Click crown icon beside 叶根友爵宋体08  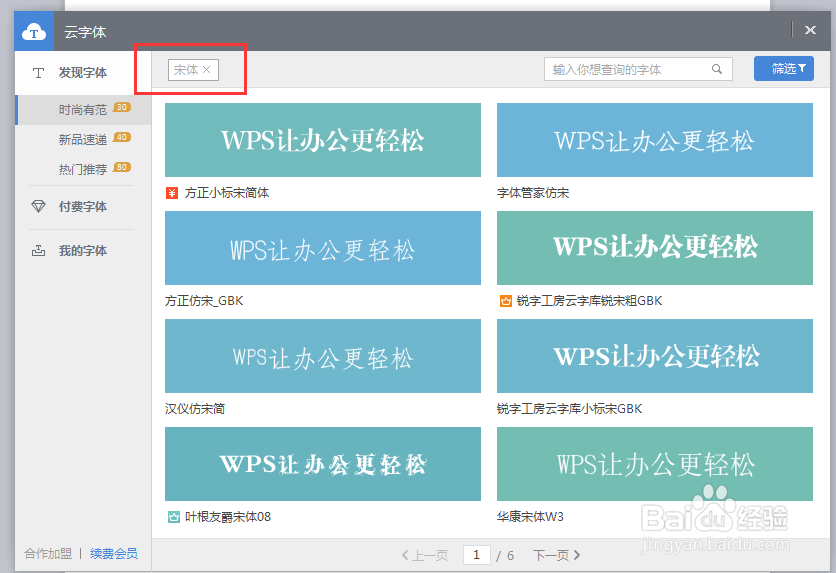click(173, 517)
